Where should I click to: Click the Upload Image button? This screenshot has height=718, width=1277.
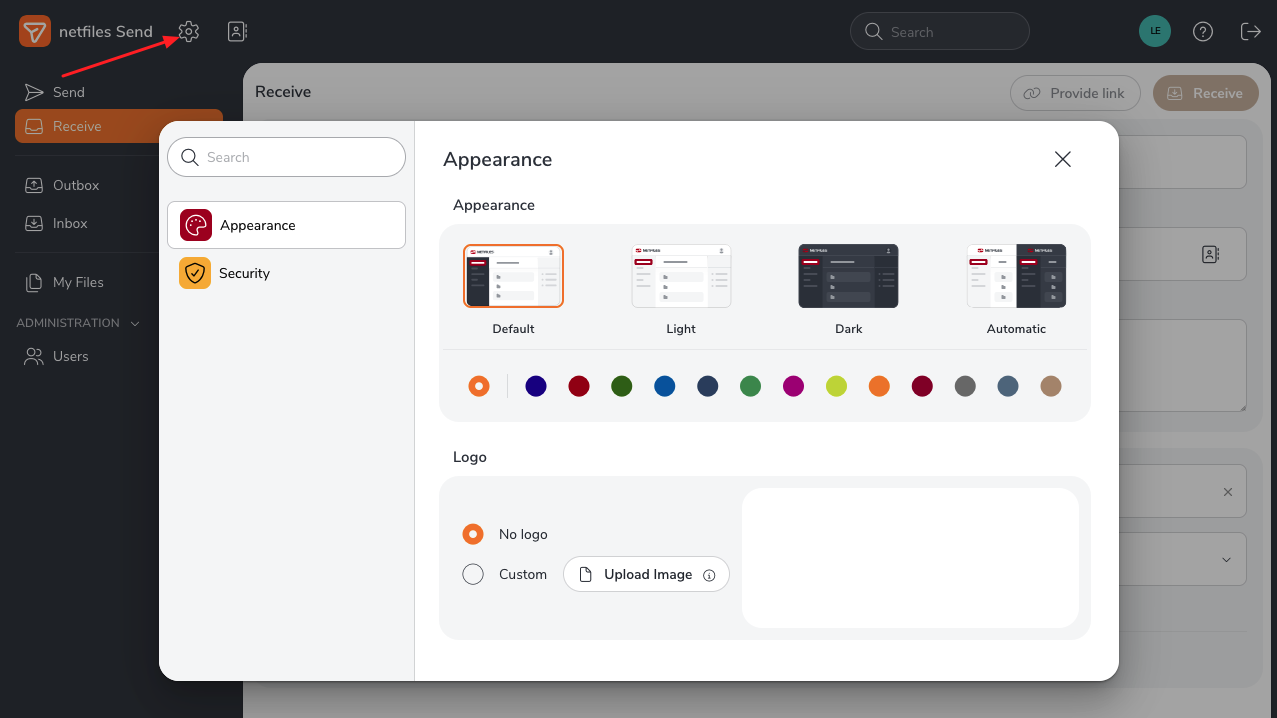[646, 574]
